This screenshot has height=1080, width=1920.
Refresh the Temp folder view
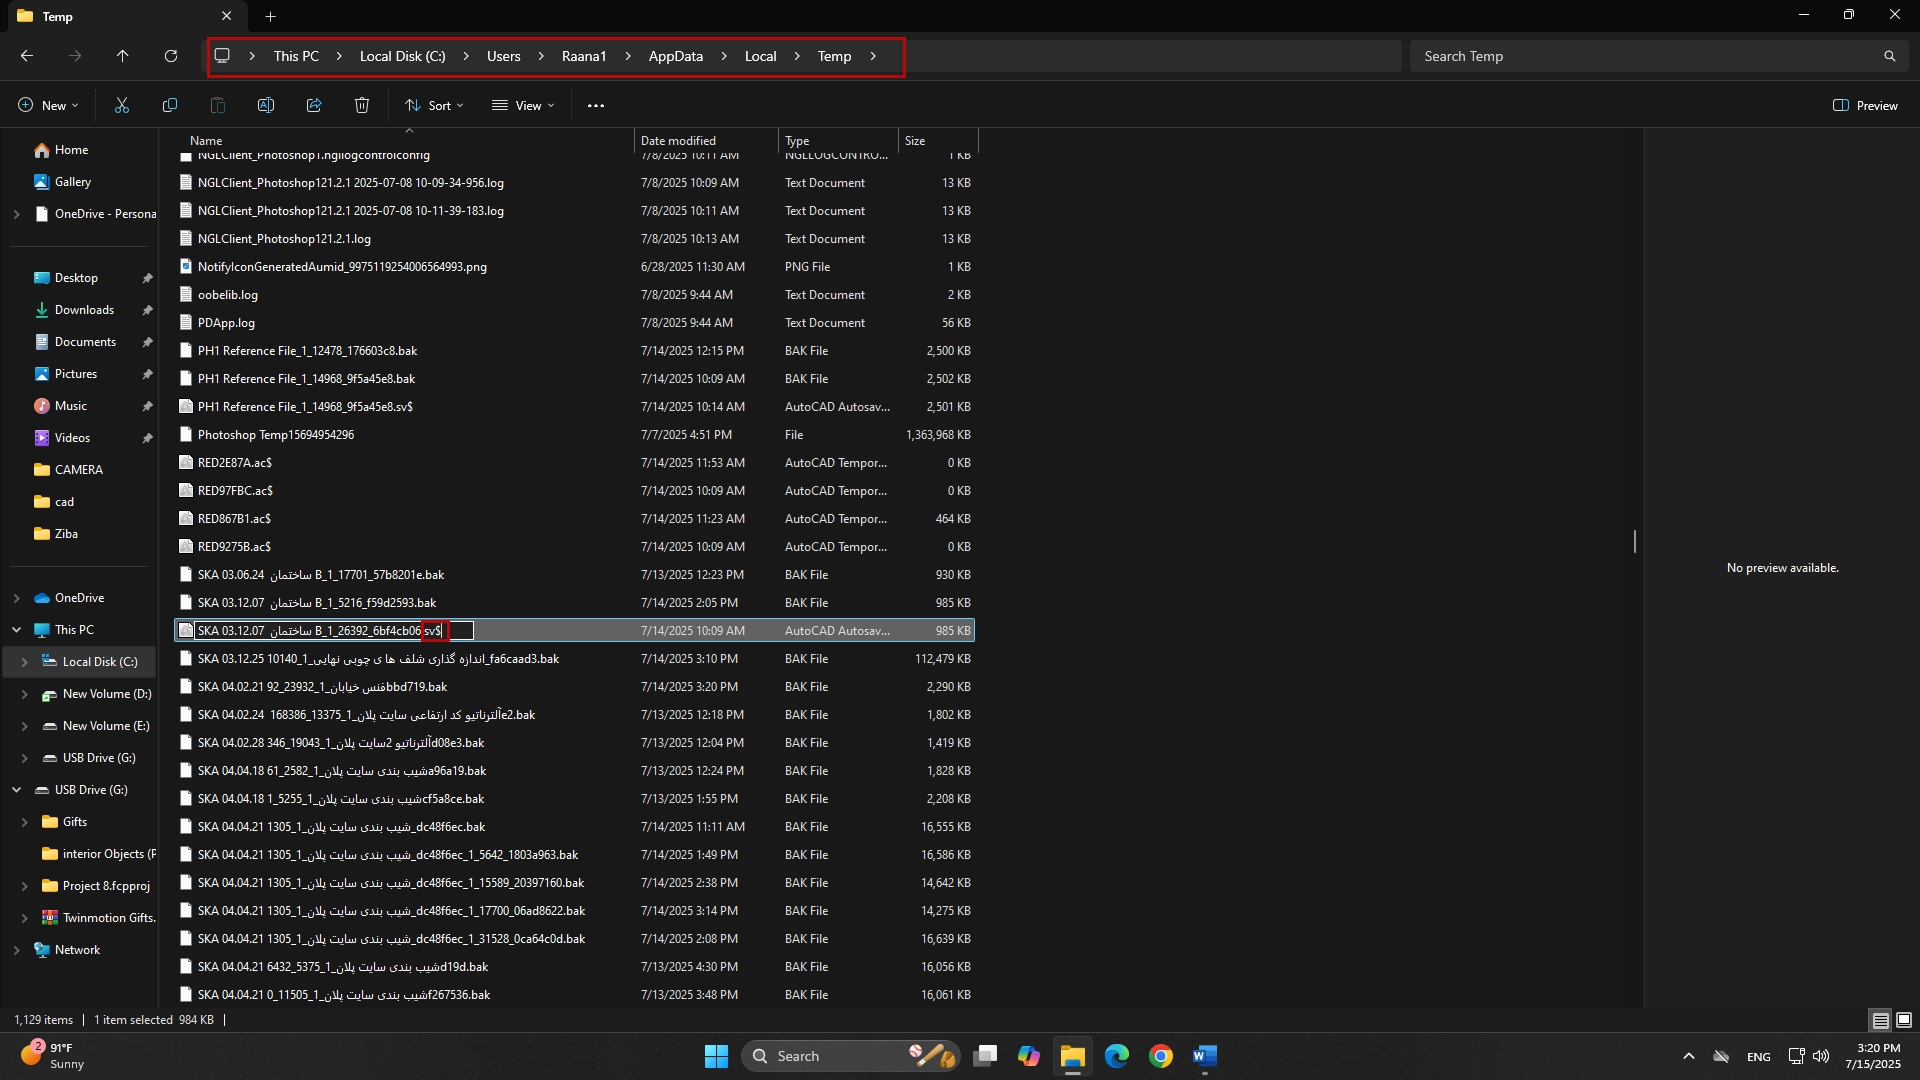pyautogui.click(x=171, y=56)
